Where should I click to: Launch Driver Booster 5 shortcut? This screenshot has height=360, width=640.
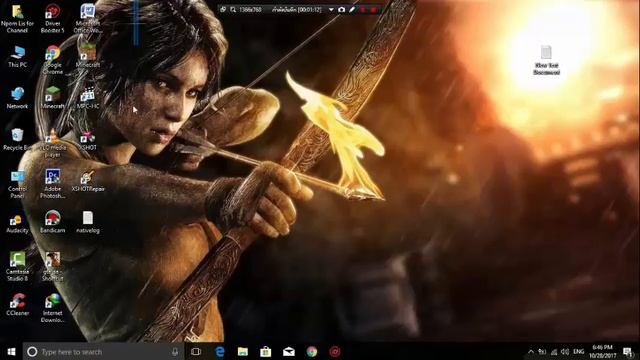[52, 19]
